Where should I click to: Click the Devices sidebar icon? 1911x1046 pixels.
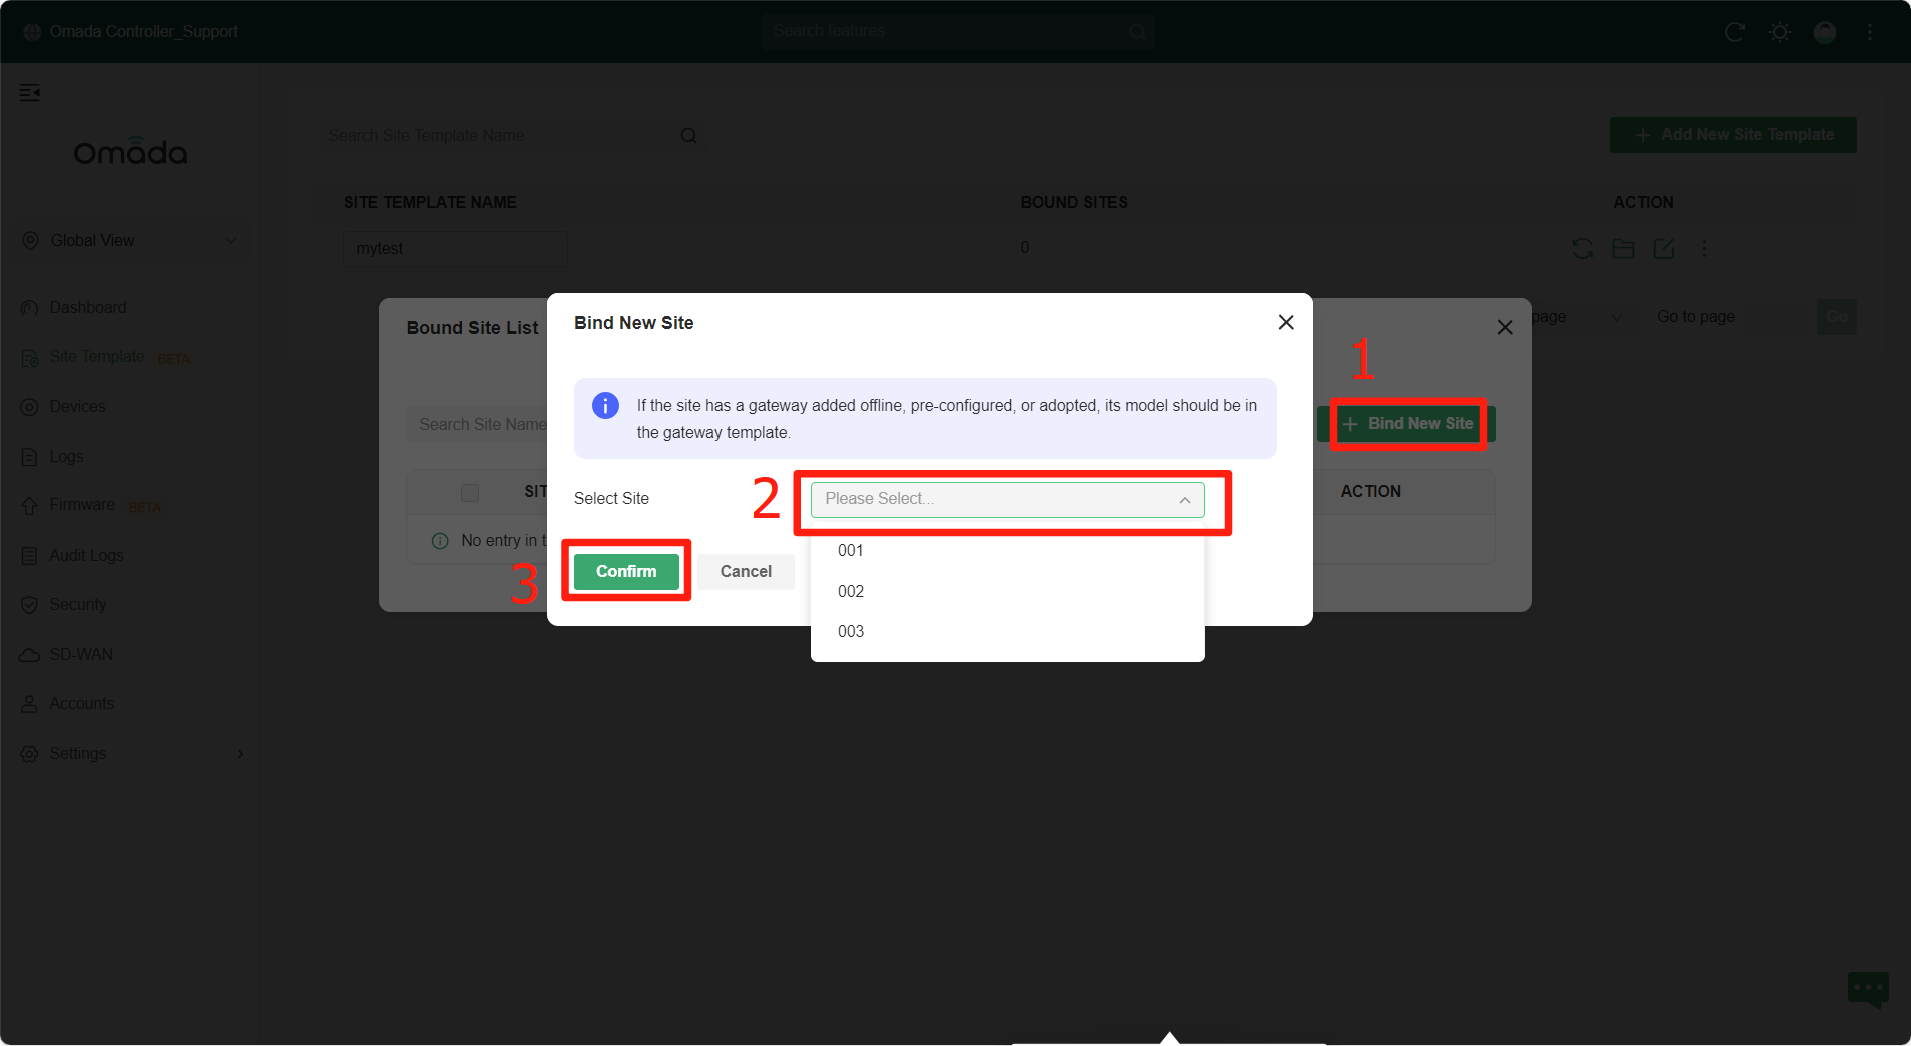(x=30, y=407)
